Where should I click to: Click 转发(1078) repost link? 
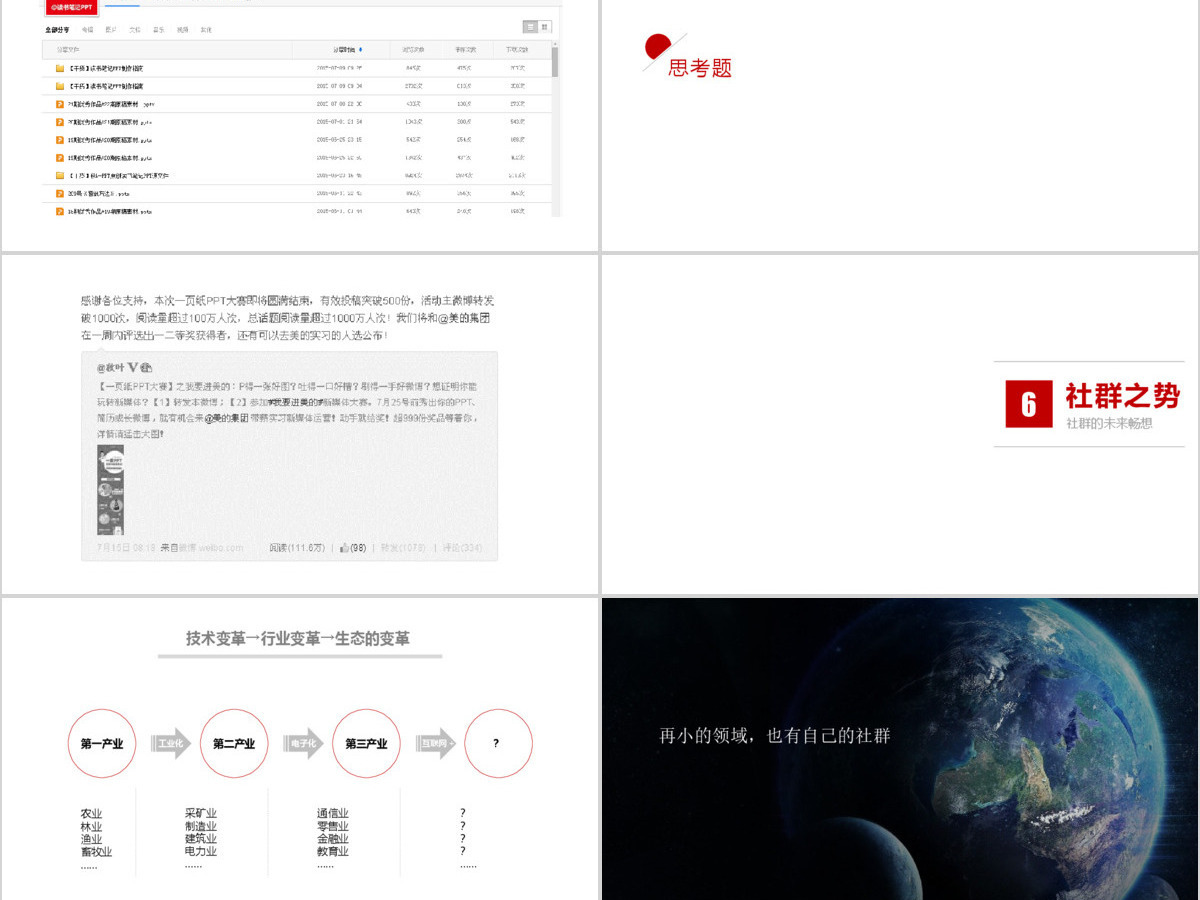coord(403,547)
